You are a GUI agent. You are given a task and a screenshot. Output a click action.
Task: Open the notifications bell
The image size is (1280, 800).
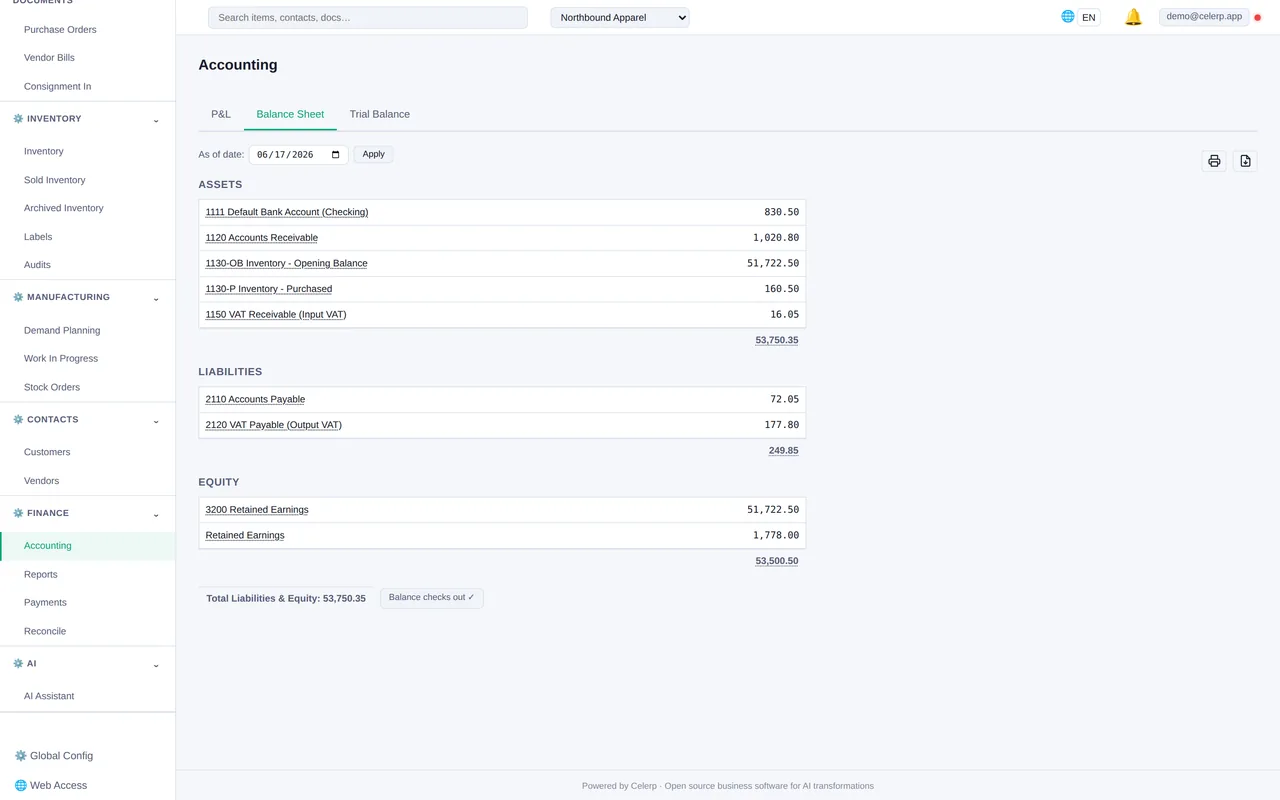pos(1133,17)
